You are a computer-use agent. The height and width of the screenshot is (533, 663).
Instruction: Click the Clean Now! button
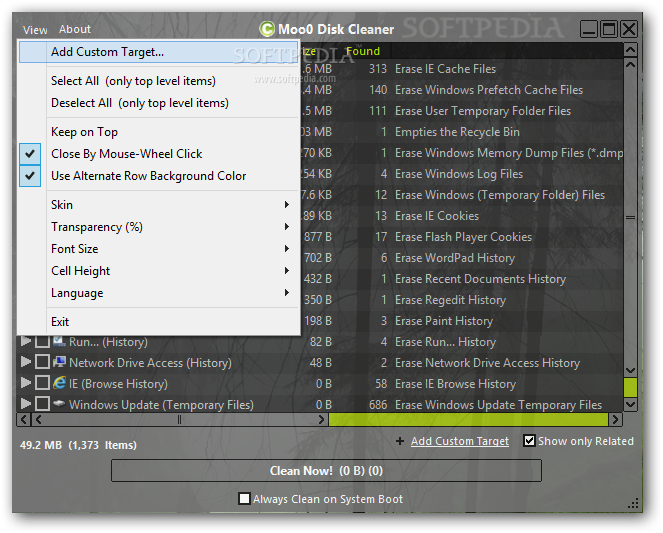click(326, 470)
